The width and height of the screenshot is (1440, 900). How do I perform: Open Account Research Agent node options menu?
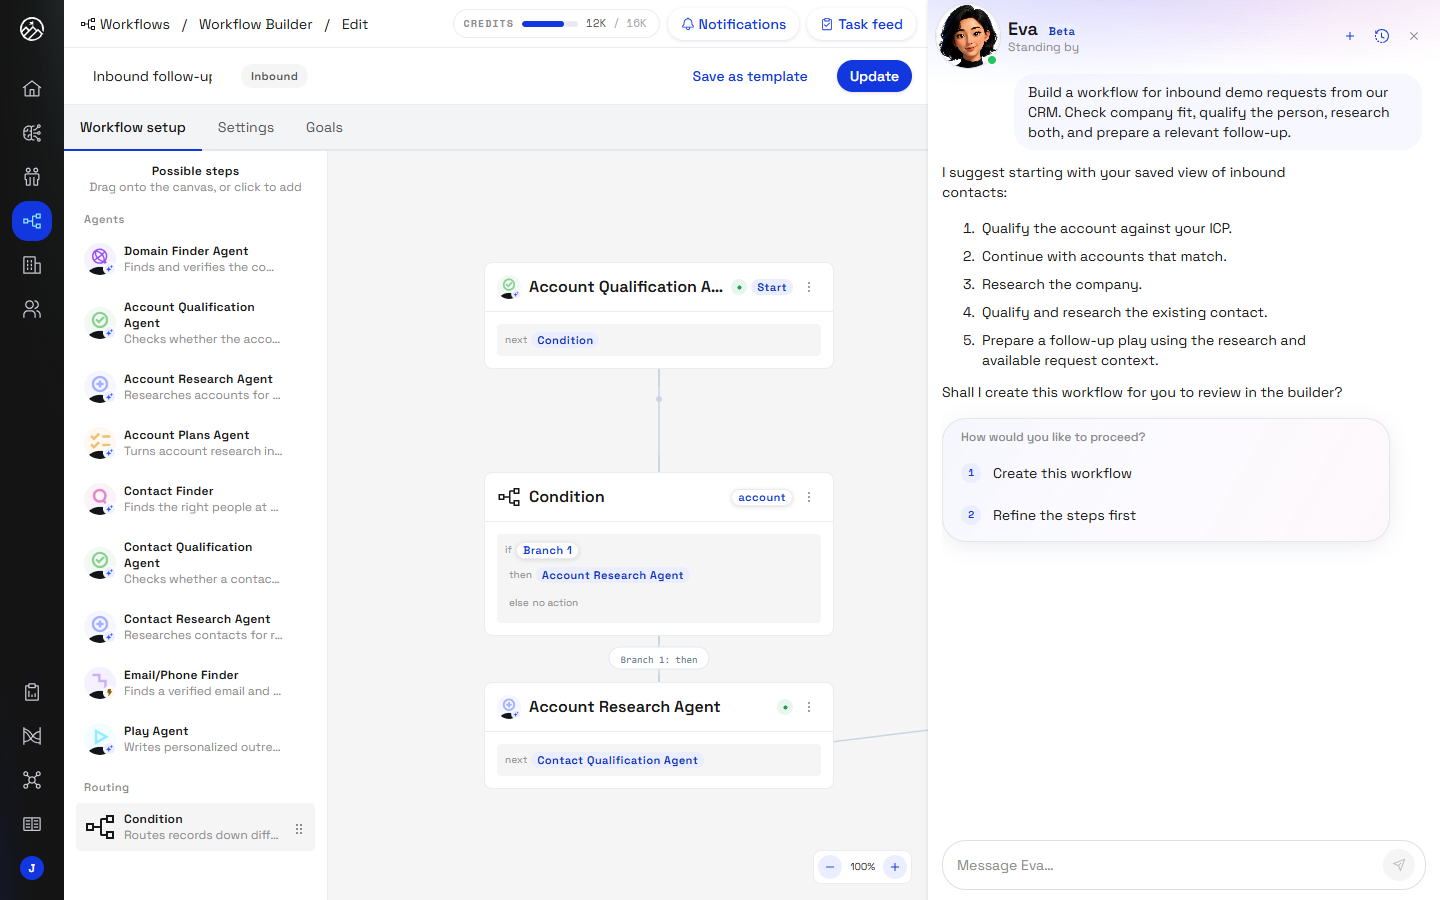(x=809, y=707)
